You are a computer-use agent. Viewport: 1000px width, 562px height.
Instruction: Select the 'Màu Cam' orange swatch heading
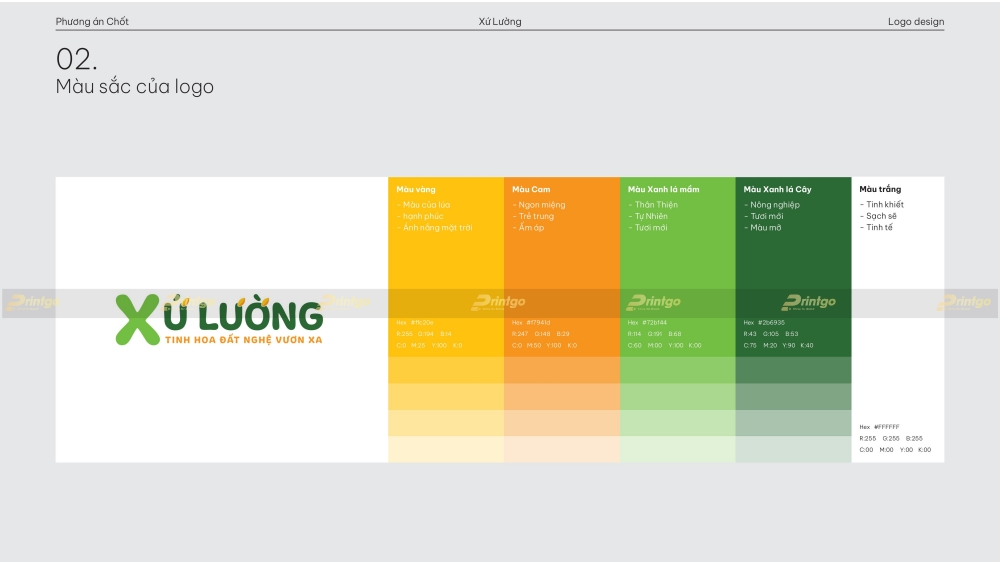(531, 189)
